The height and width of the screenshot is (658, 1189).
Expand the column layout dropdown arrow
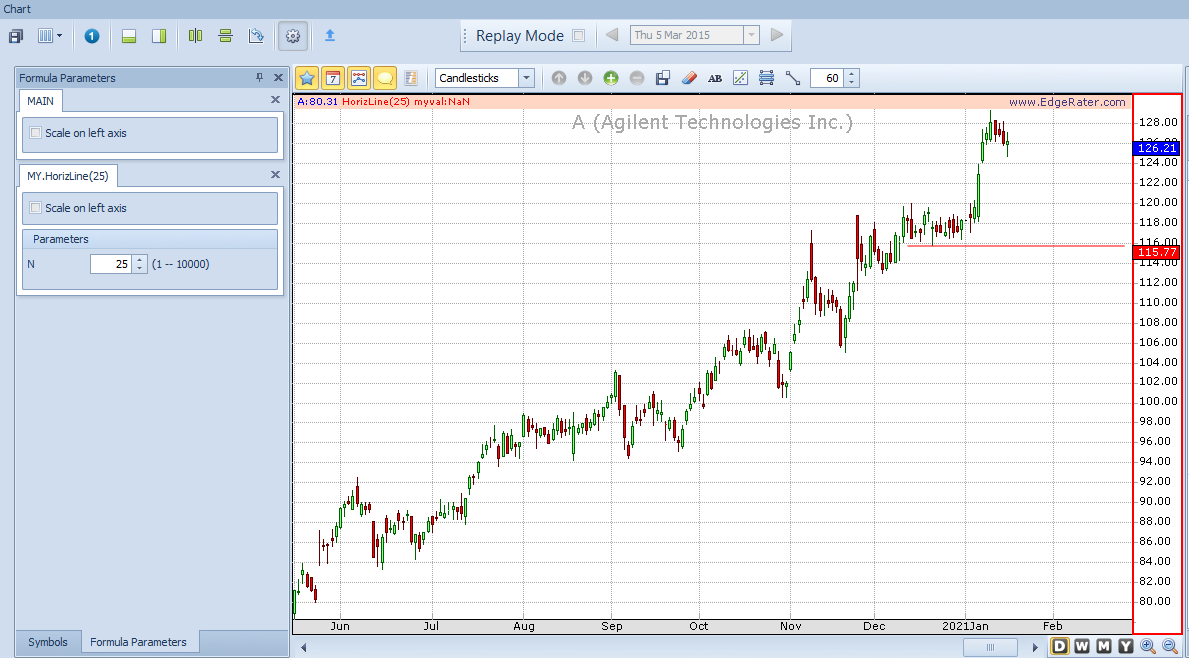pyautogui.click(x=59, y=36)
